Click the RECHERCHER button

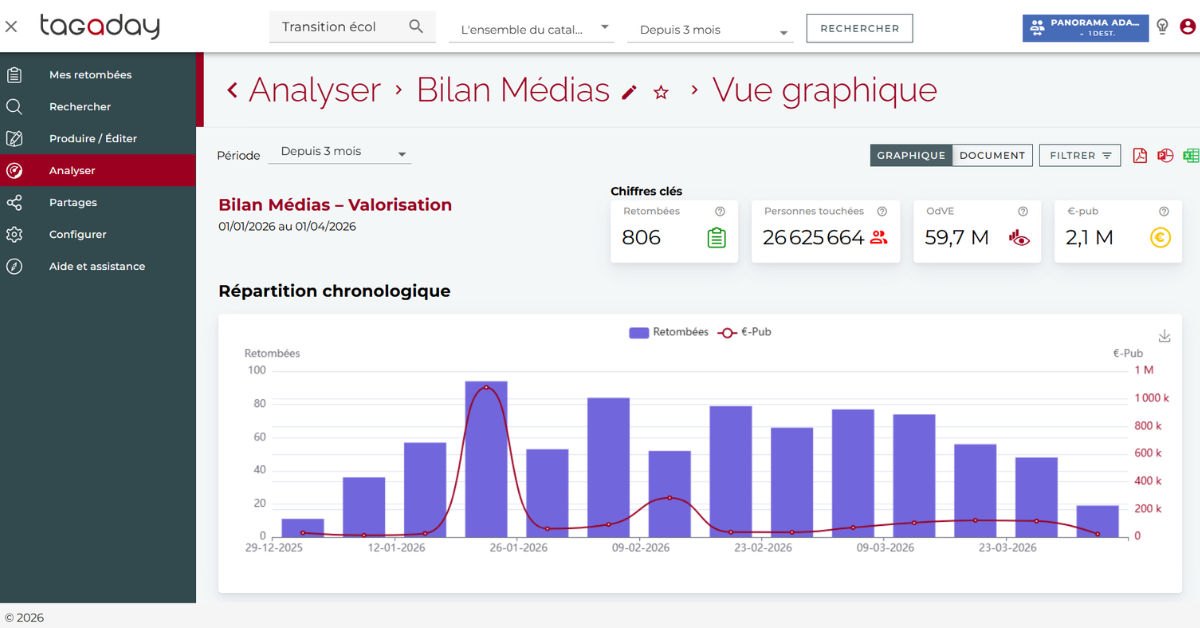click(860, 28)
